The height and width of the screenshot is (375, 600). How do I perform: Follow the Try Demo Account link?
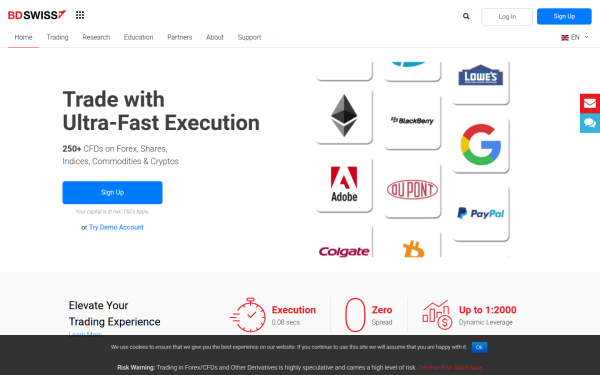click(116, 227)
